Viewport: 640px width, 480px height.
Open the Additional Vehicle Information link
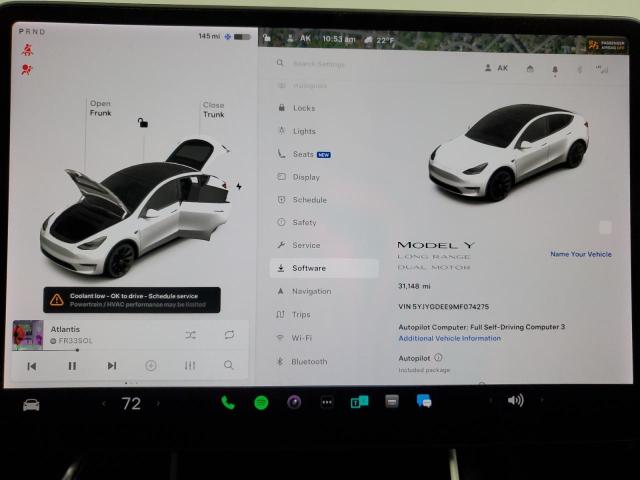tap(449, 338)
